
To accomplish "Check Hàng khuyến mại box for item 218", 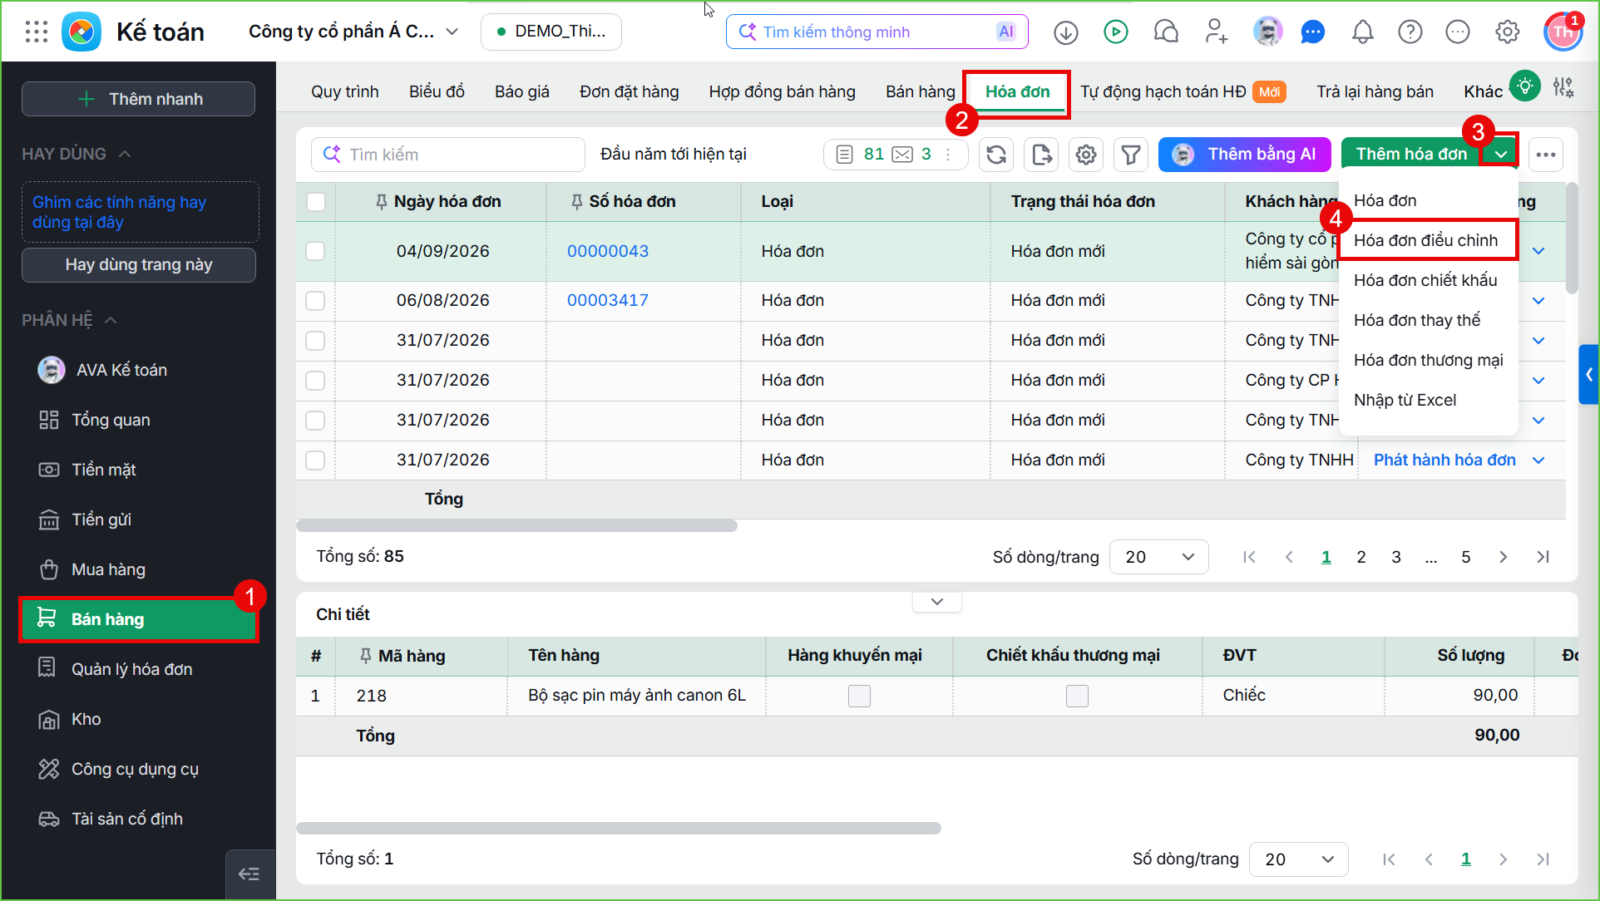I will coord(859,696).
